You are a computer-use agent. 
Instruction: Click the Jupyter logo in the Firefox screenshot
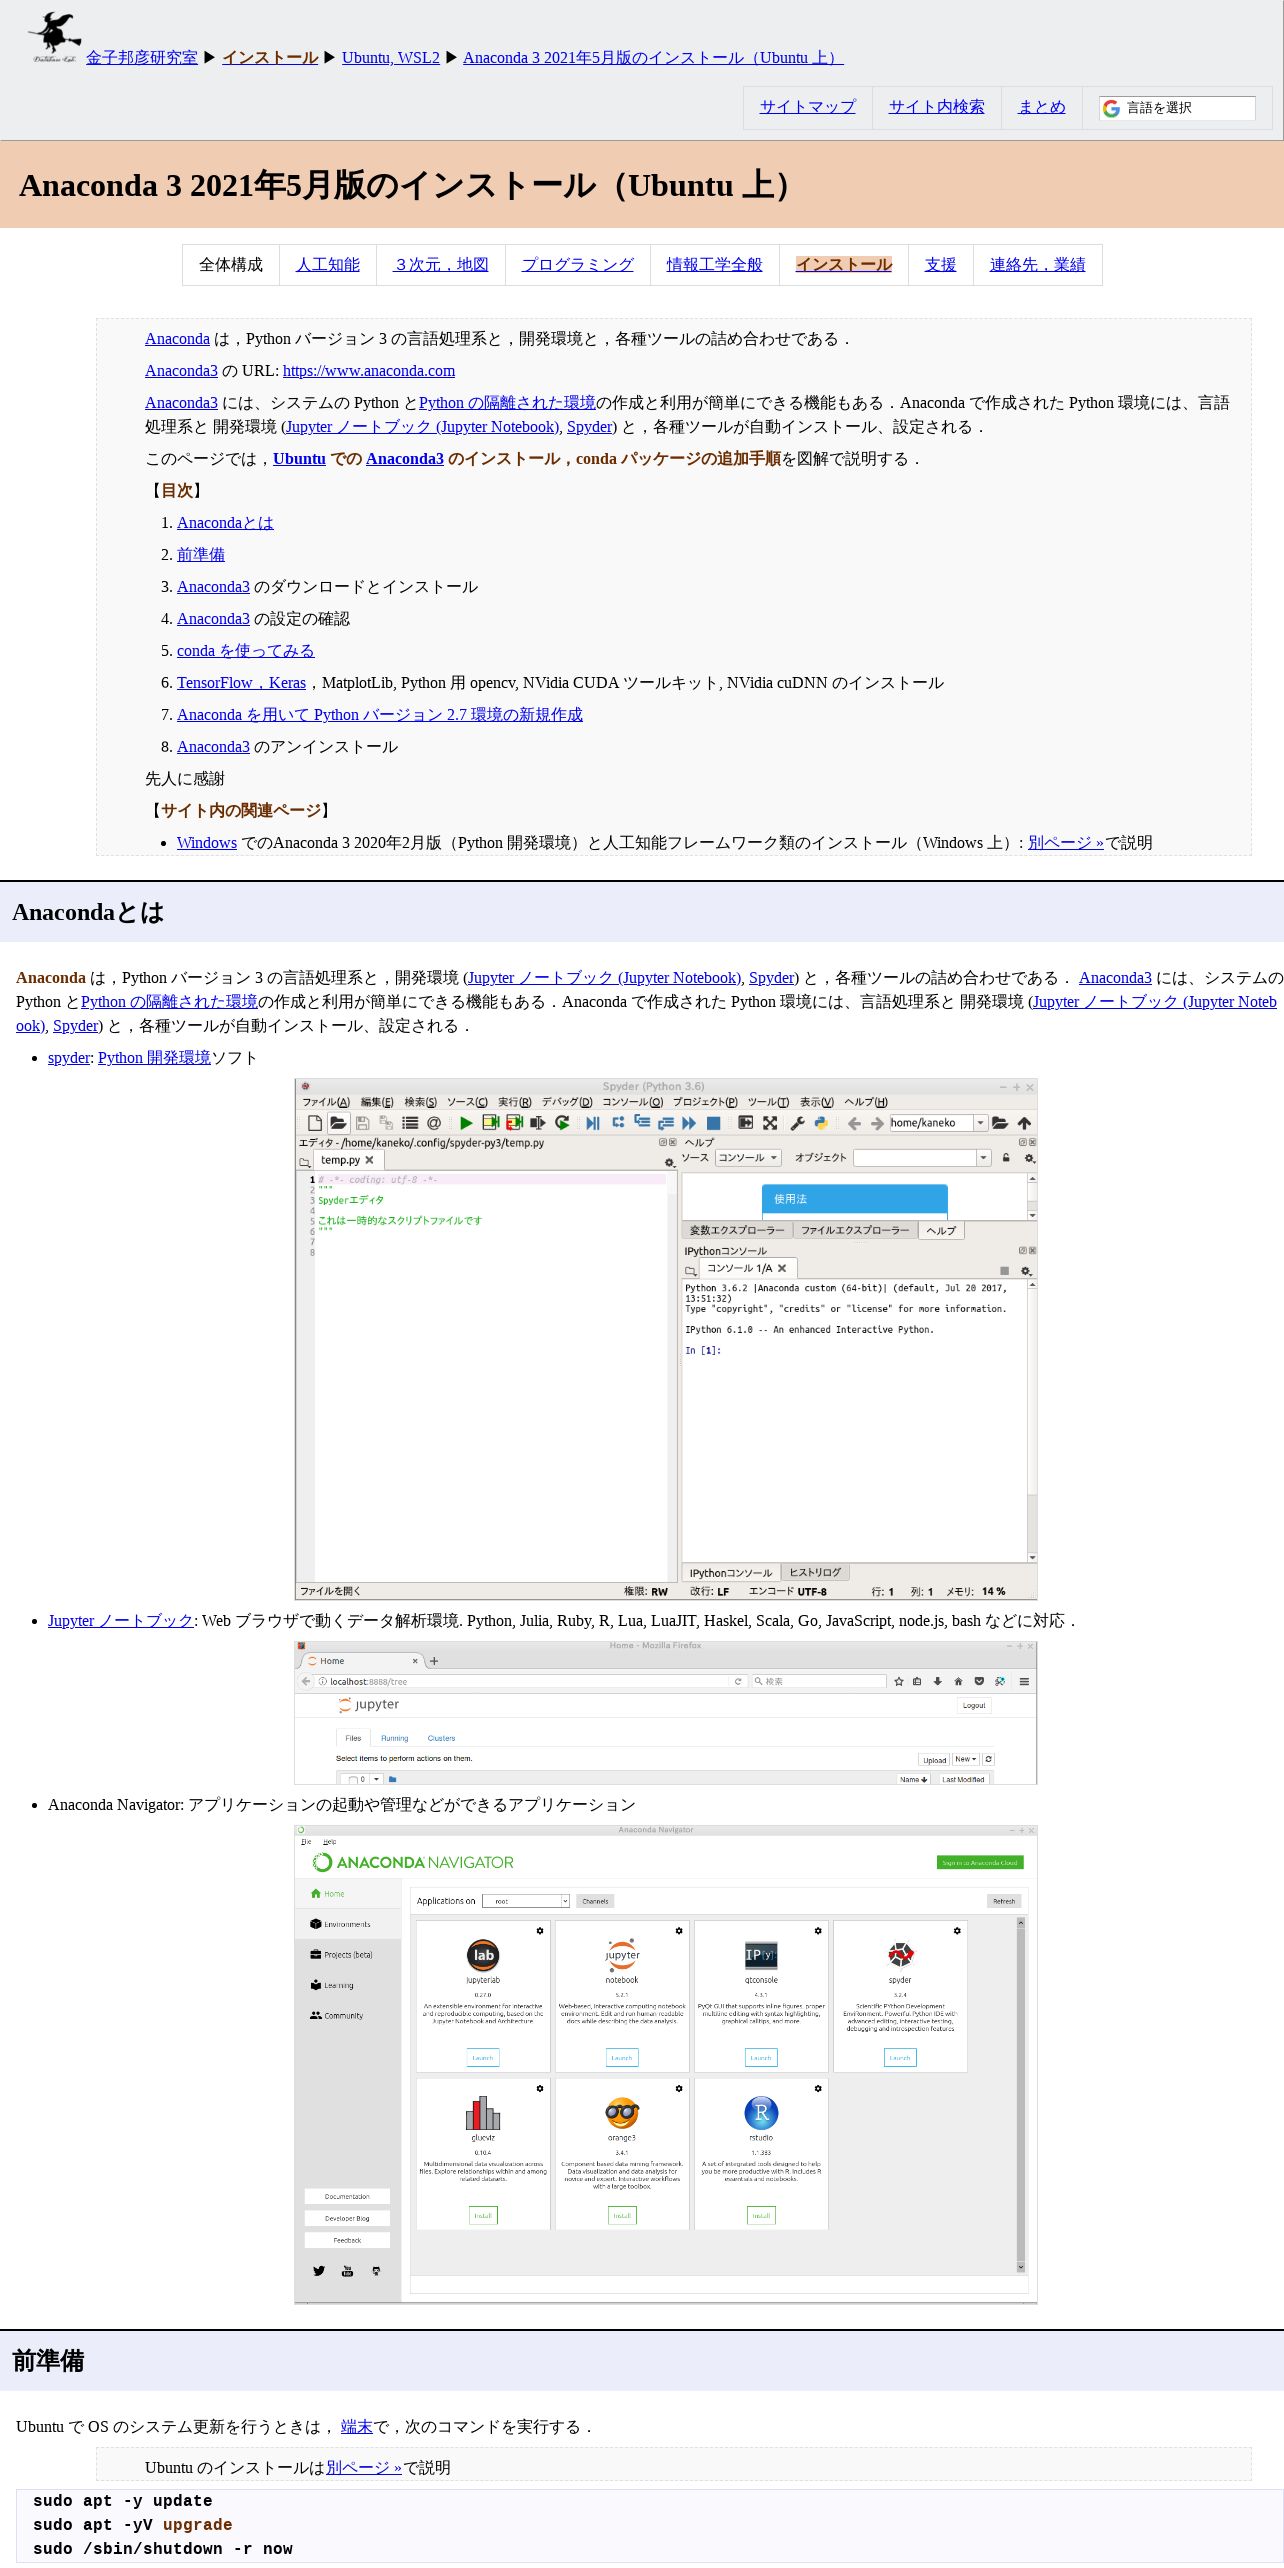(368, 1705)
